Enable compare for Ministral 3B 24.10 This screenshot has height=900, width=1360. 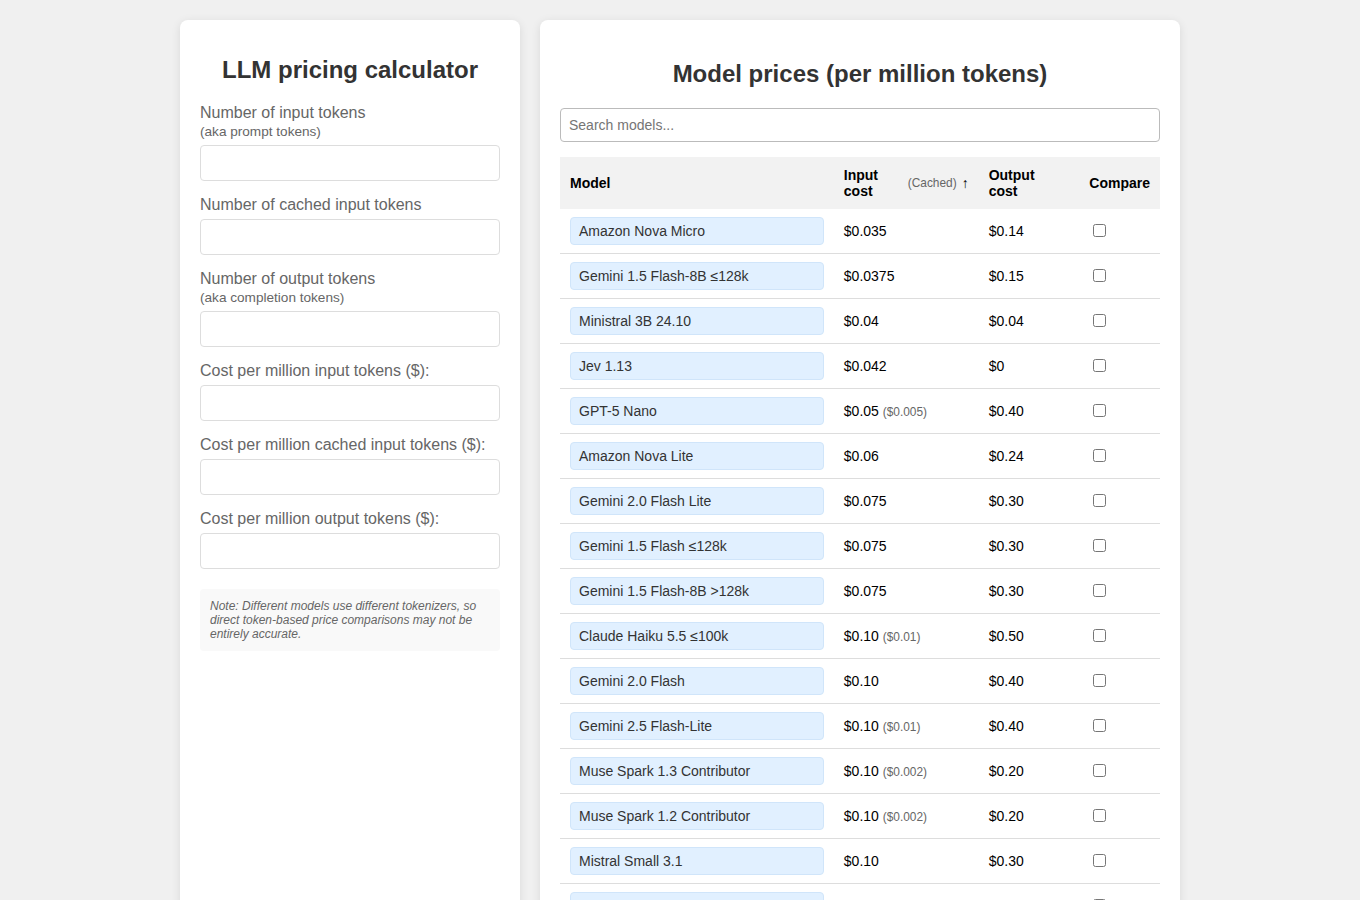click(x=1099, y=321)
